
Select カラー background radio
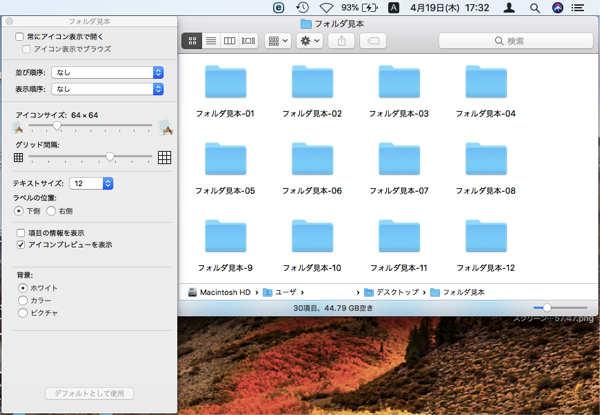[x=23, y=301]
